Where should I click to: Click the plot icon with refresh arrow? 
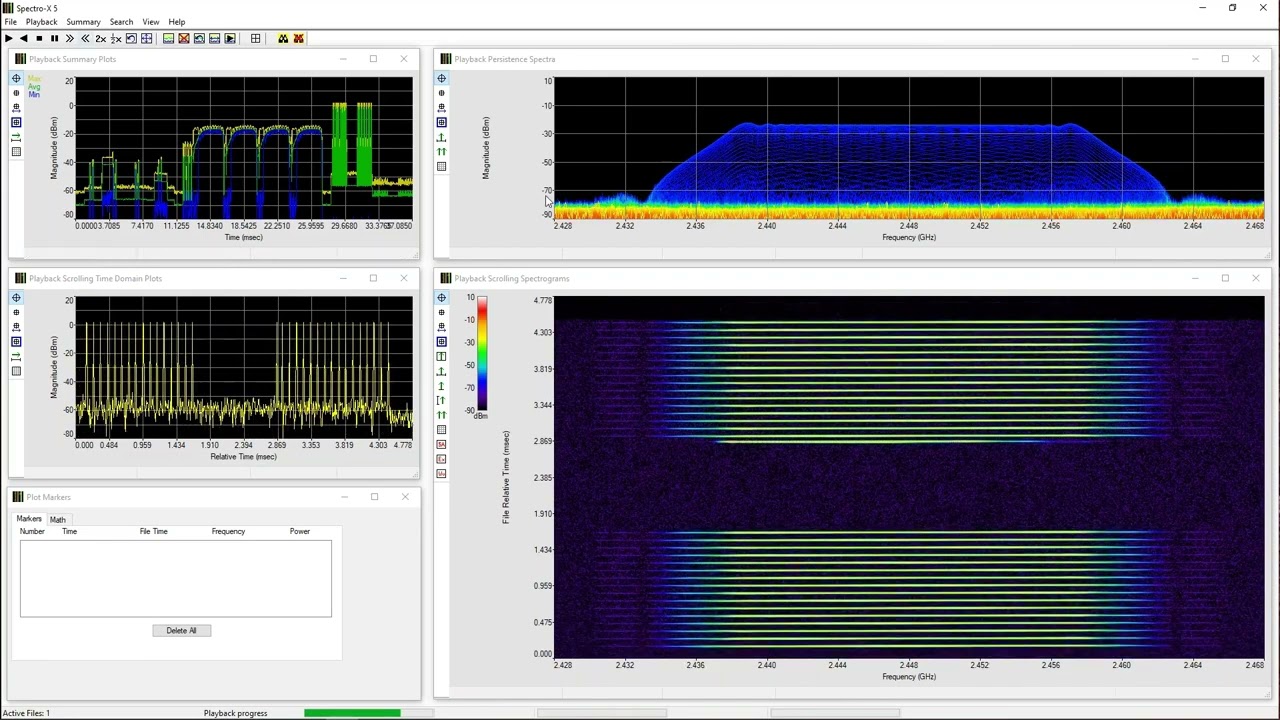click(199, 38)
